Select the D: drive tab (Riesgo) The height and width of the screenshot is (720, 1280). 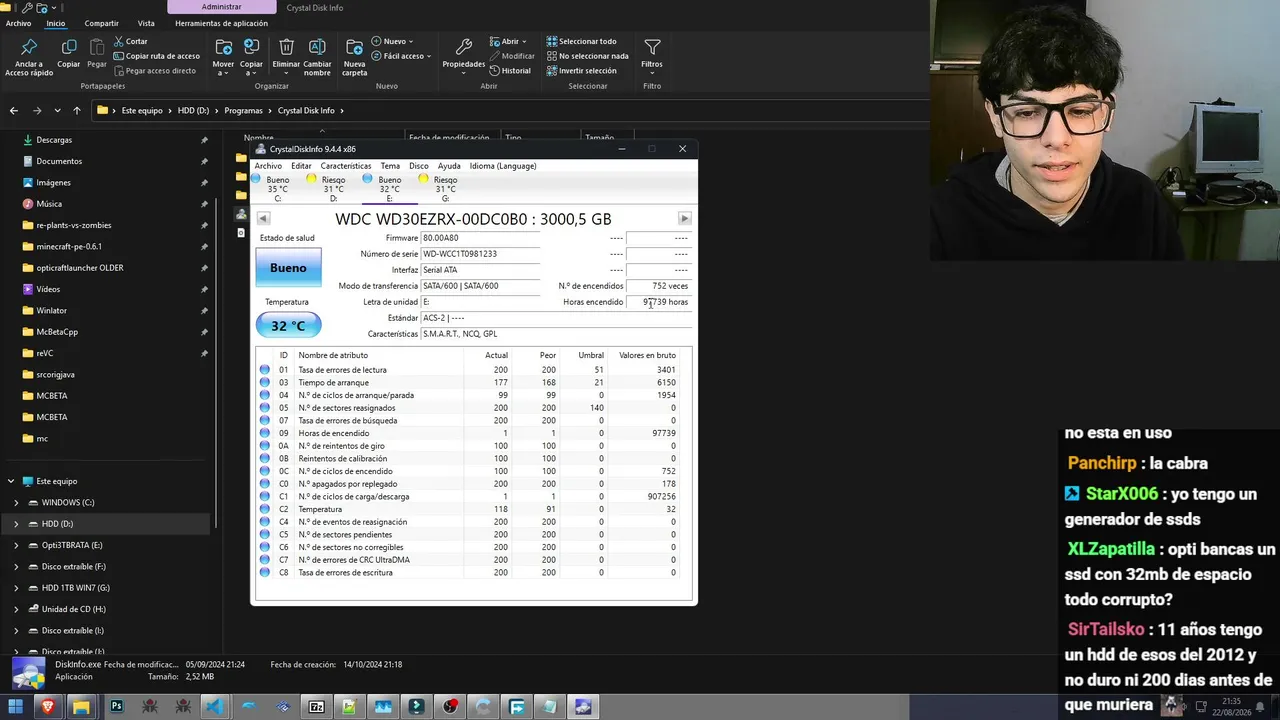point(334,188)
